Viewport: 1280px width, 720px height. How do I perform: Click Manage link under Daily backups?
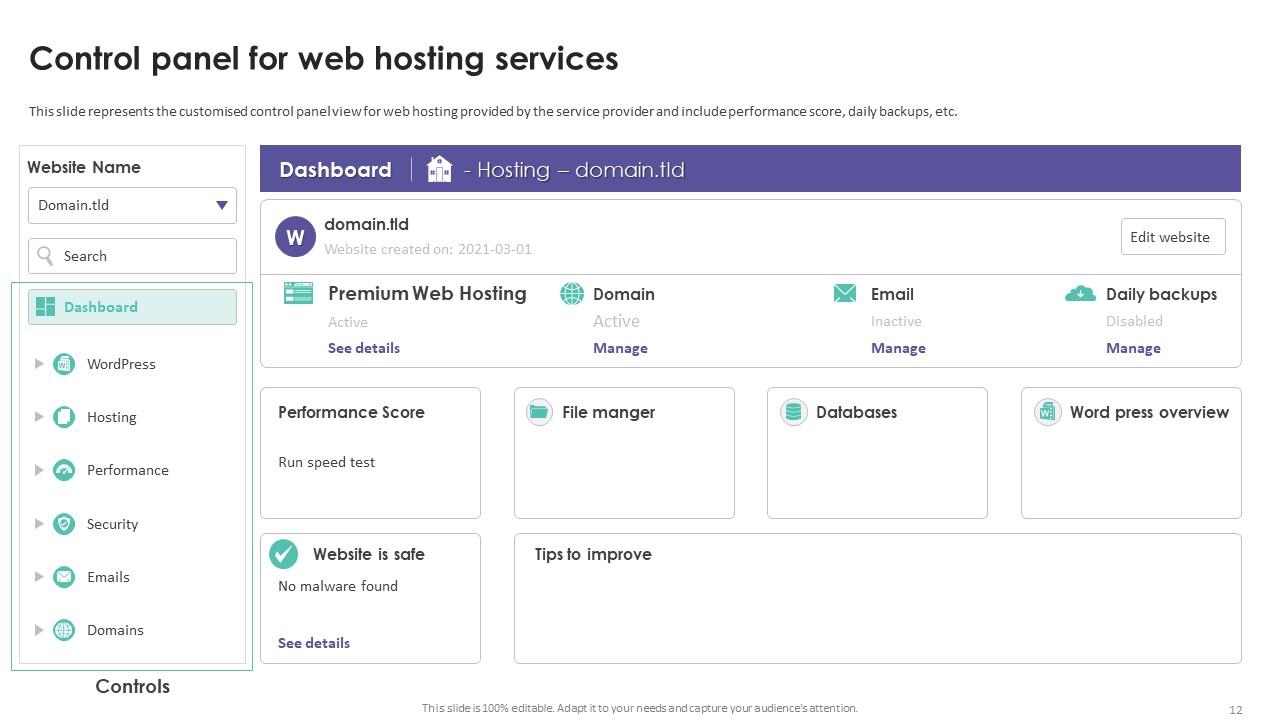(x=1133, y=348)
